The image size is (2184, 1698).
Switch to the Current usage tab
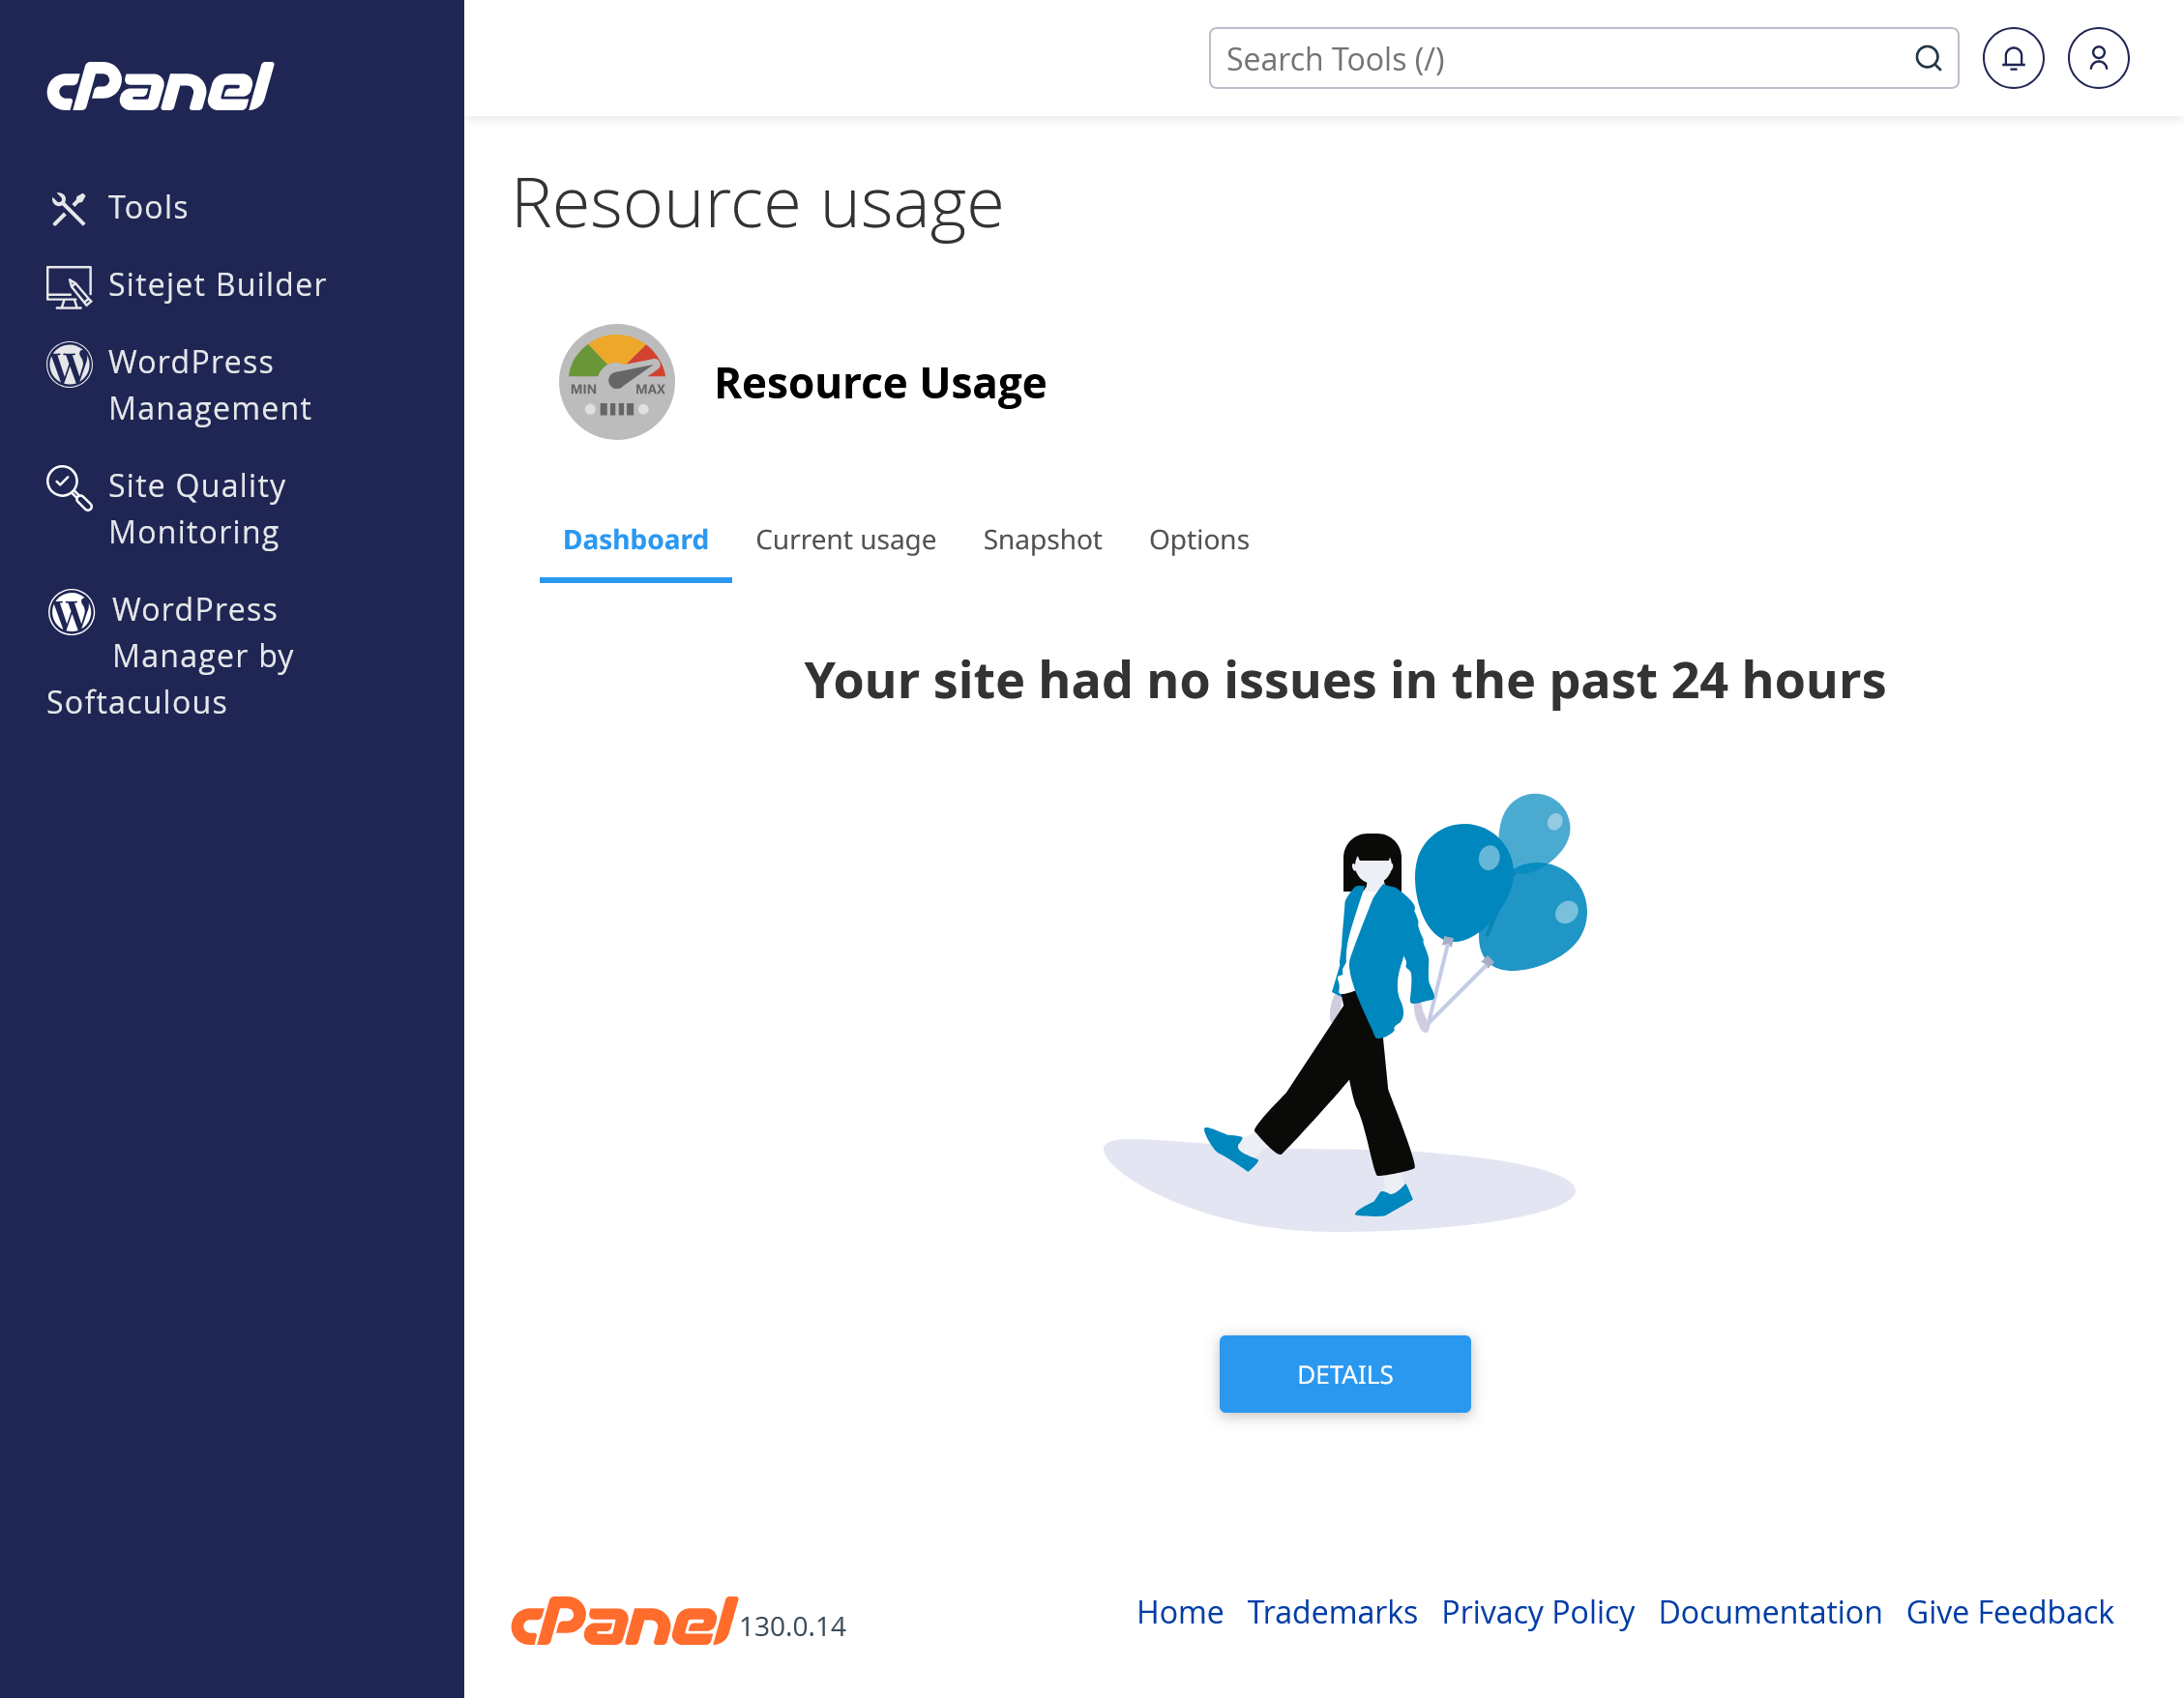pyautogui.click(x=845, y=540)
